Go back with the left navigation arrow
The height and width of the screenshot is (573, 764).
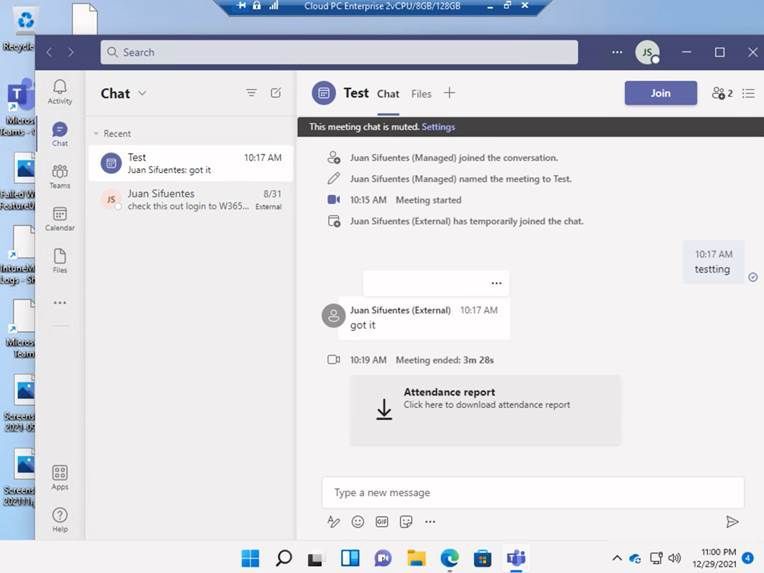(x=50, y=52)
